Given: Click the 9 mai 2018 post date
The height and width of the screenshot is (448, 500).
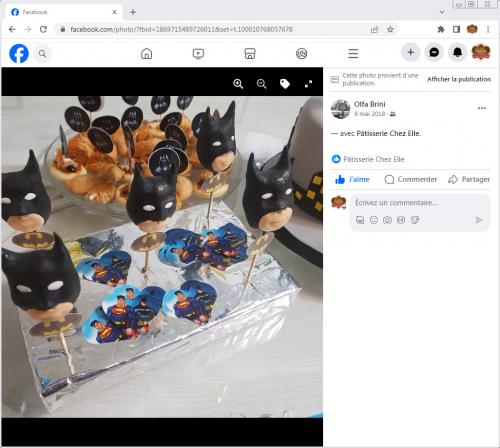Looking at the screenshot, I should (369, 114).
